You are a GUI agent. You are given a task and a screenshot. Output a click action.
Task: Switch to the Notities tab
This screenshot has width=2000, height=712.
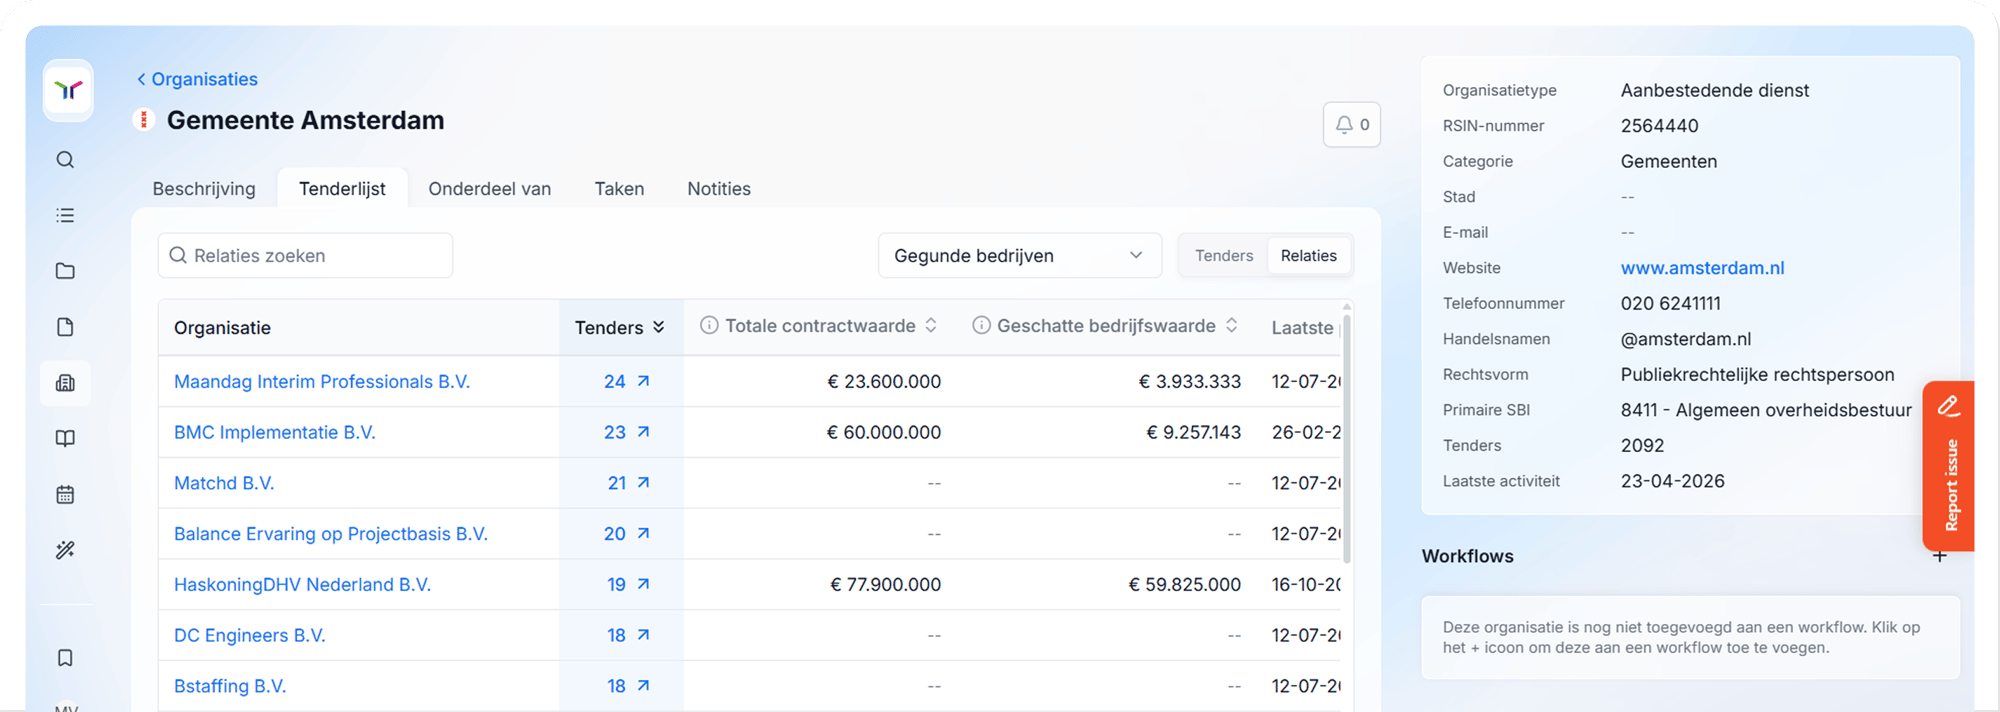coord(719,189)
